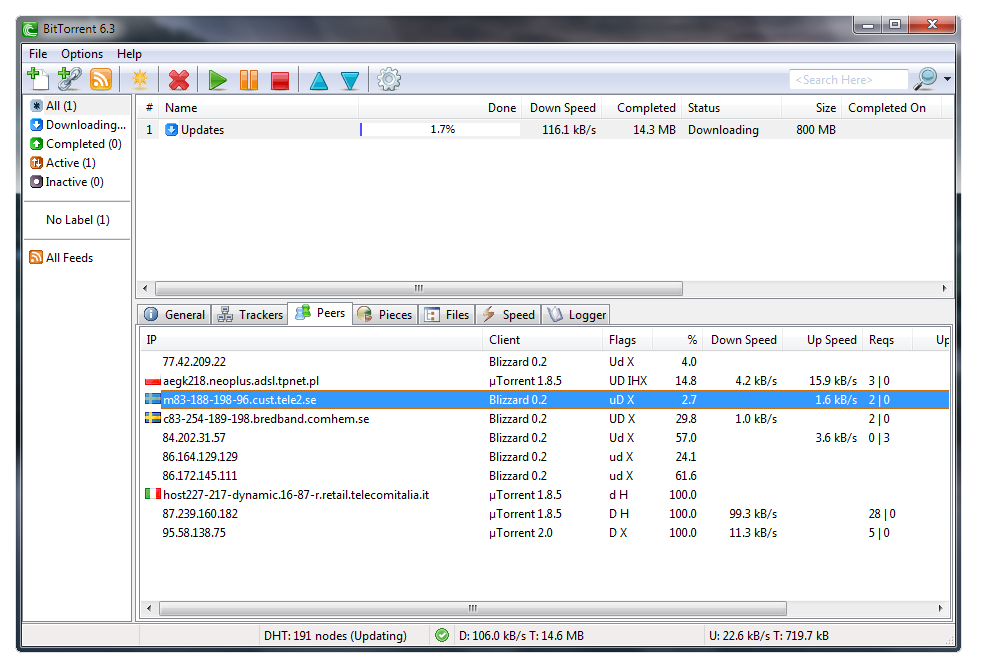Open the search engine dropdown arrow
981x672 pixels.
click(947, 79)
